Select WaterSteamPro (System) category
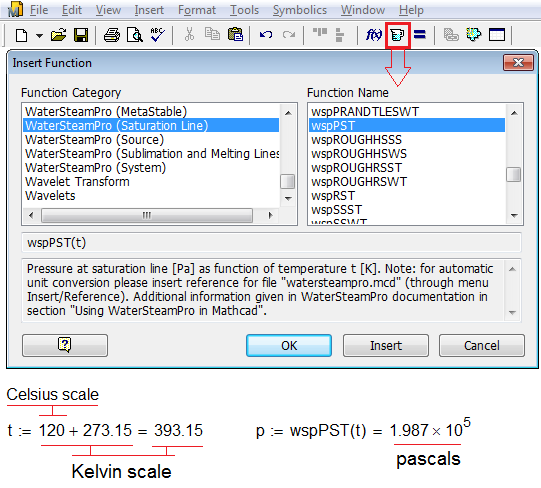The height and width of the screenshot is (488, 541). tap(151, 167)
